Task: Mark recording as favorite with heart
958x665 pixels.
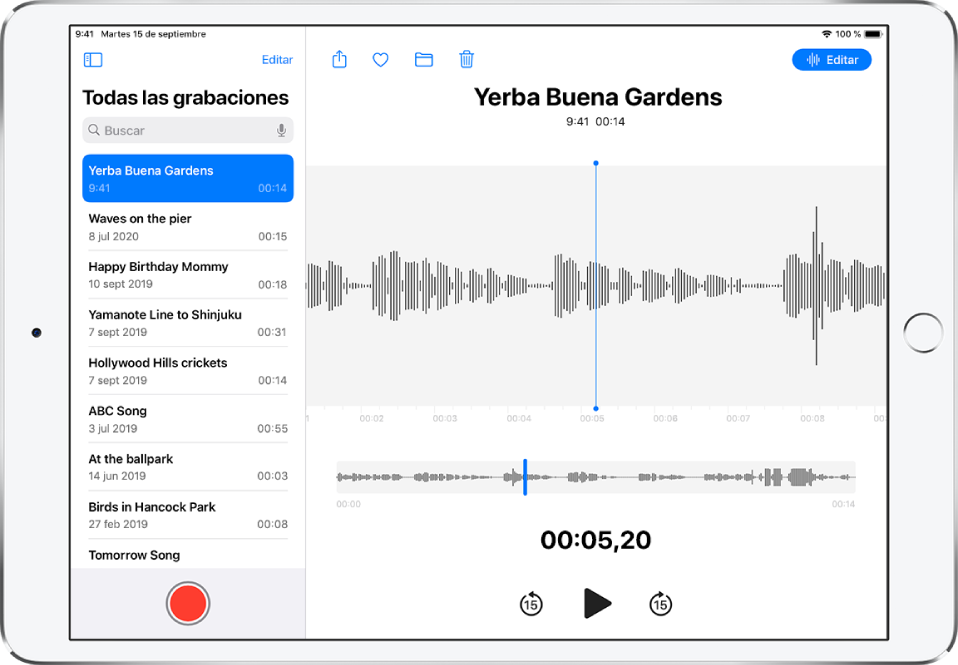Action: 381,60
